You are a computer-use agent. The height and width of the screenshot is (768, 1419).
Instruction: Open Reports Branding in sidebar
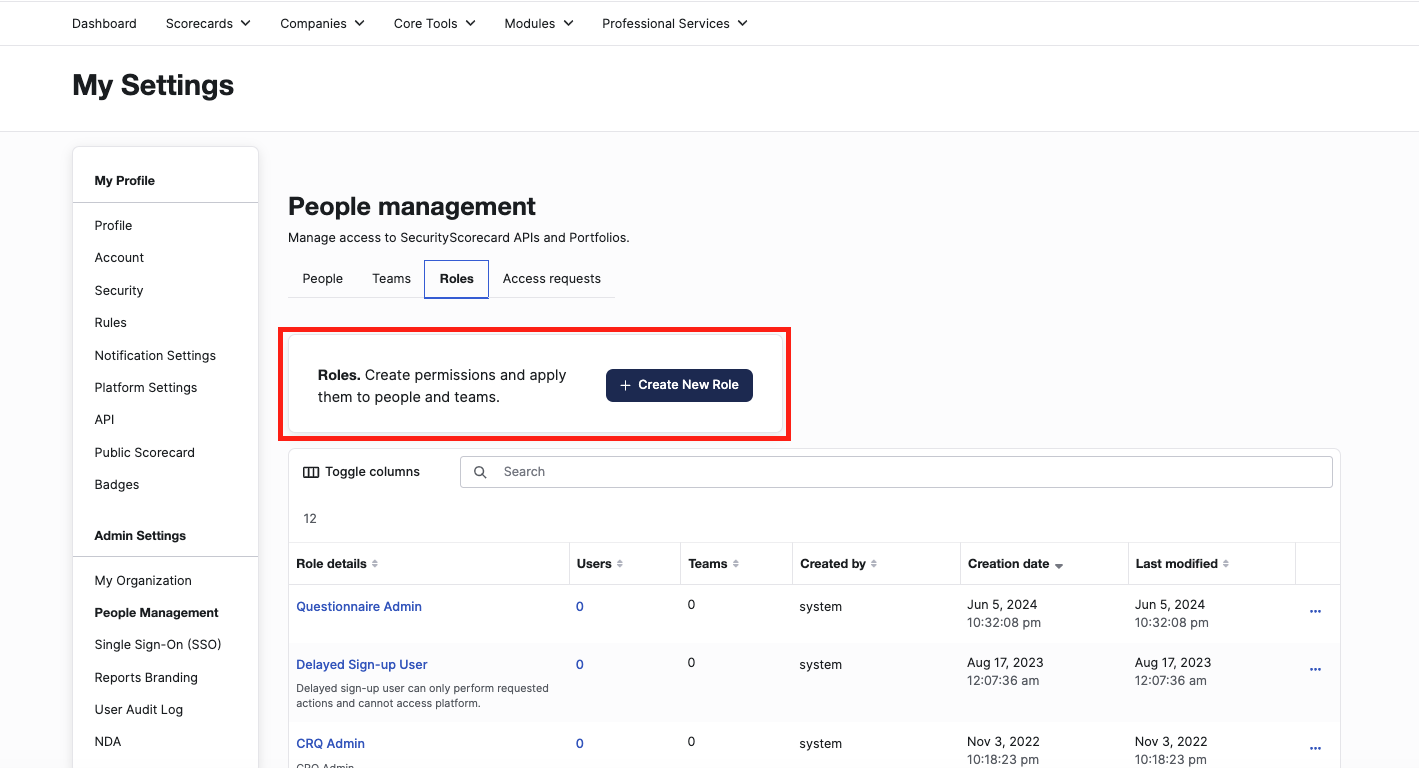(146, 678)
